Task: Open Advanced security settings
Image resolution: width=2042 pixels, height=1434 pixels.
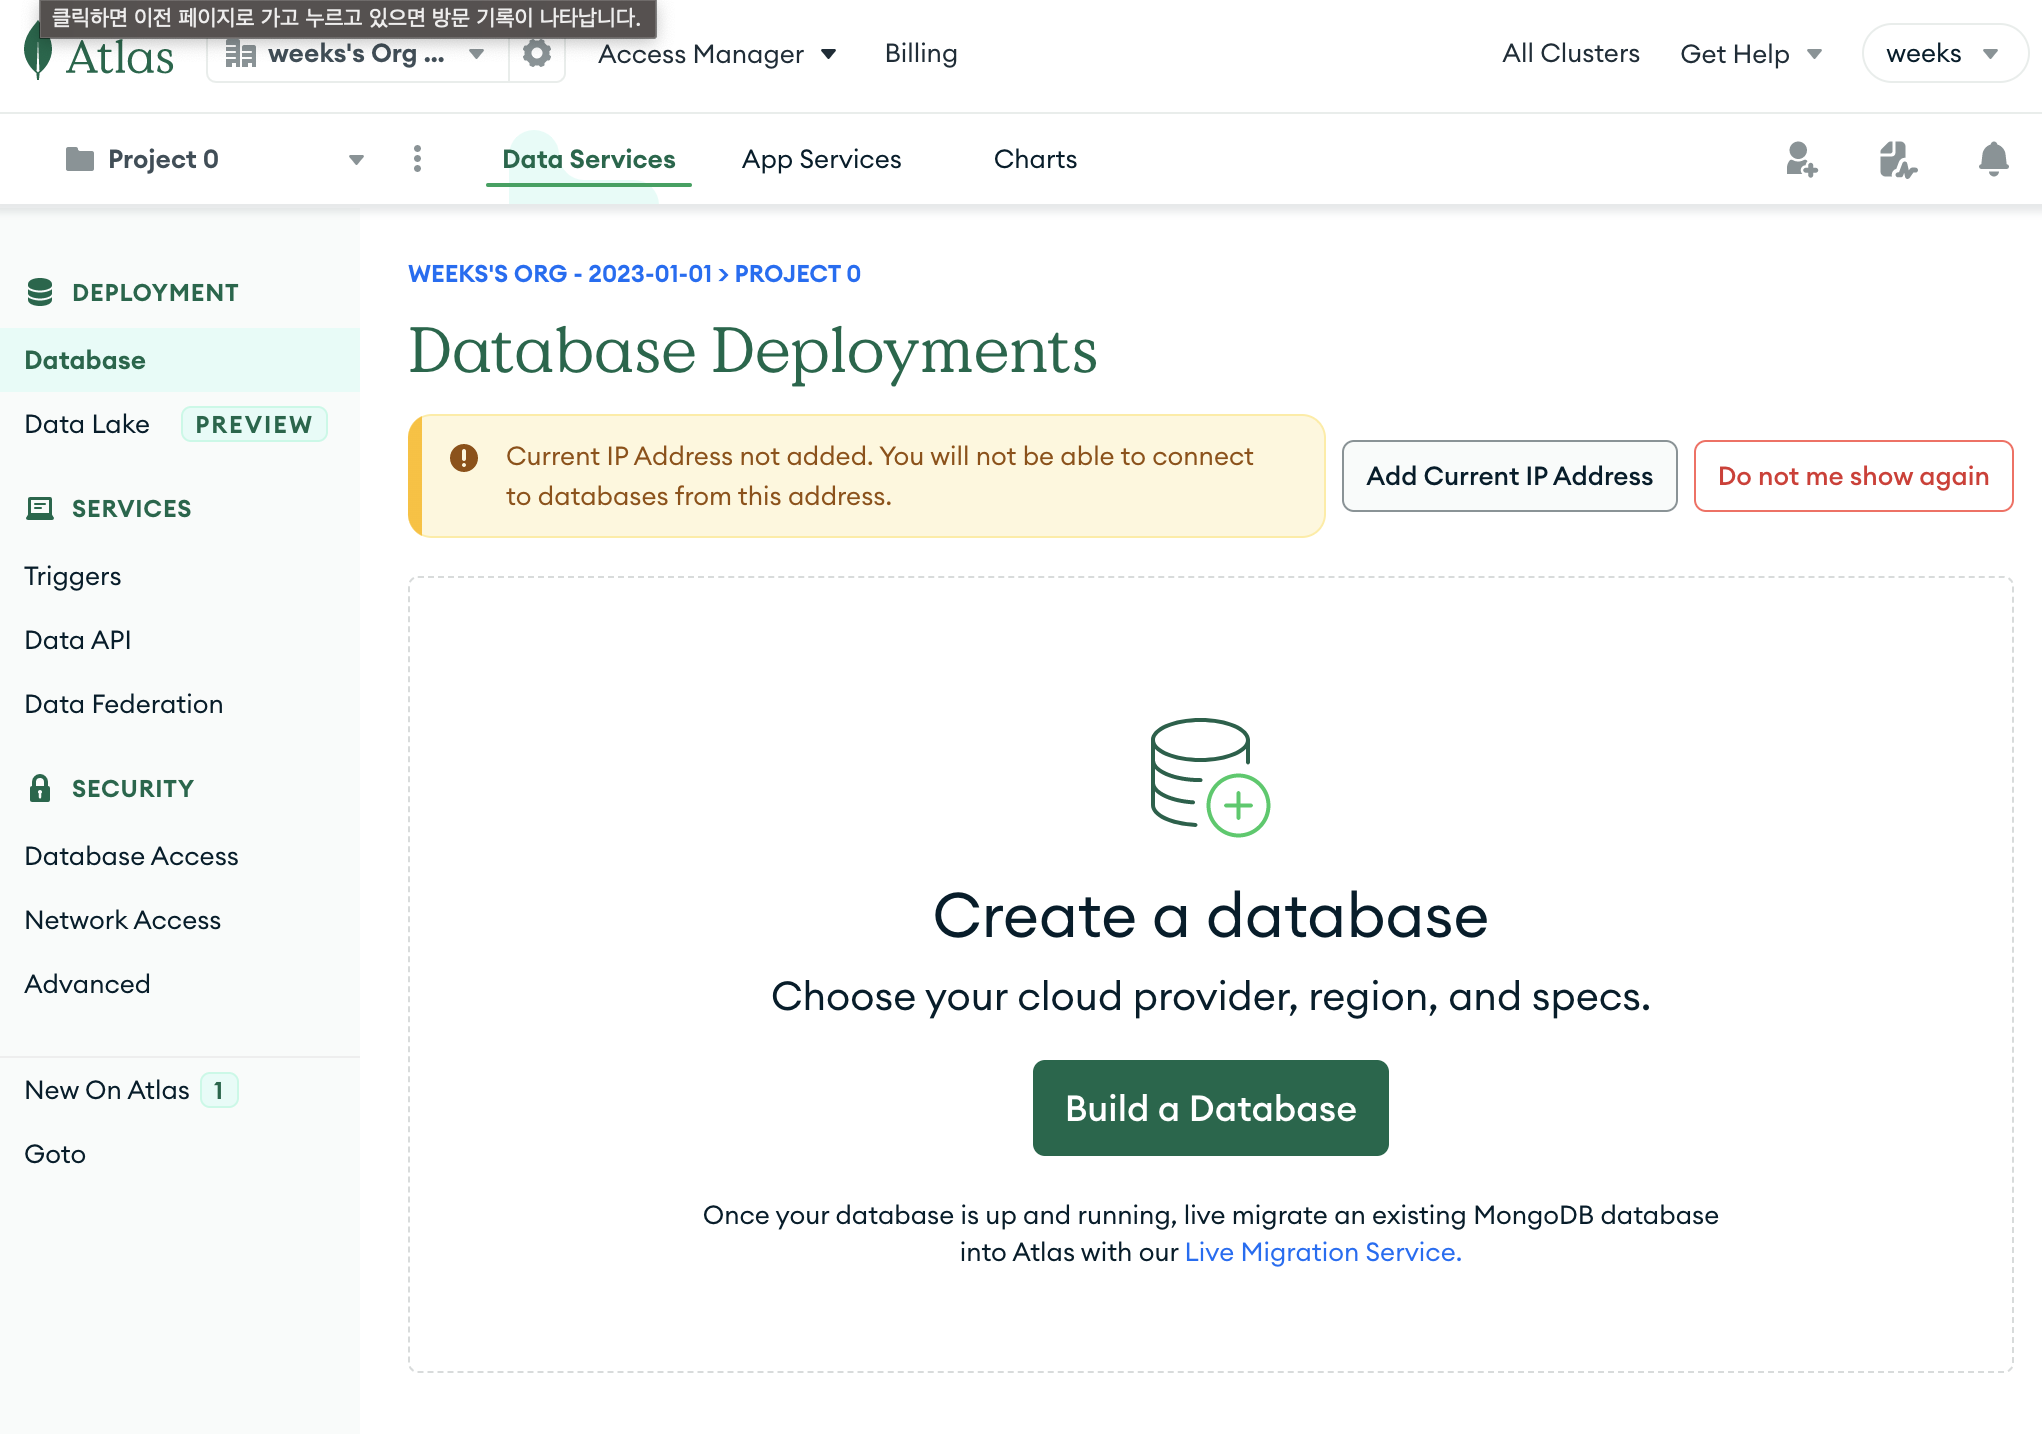Action: pyautogui.click(x=88, y=984)
